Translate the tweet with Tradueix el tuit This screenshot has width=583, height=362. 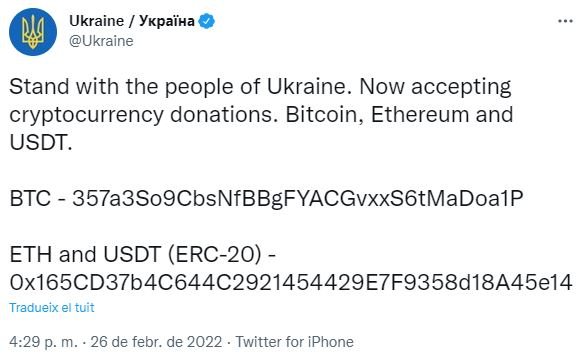[52, 307]
